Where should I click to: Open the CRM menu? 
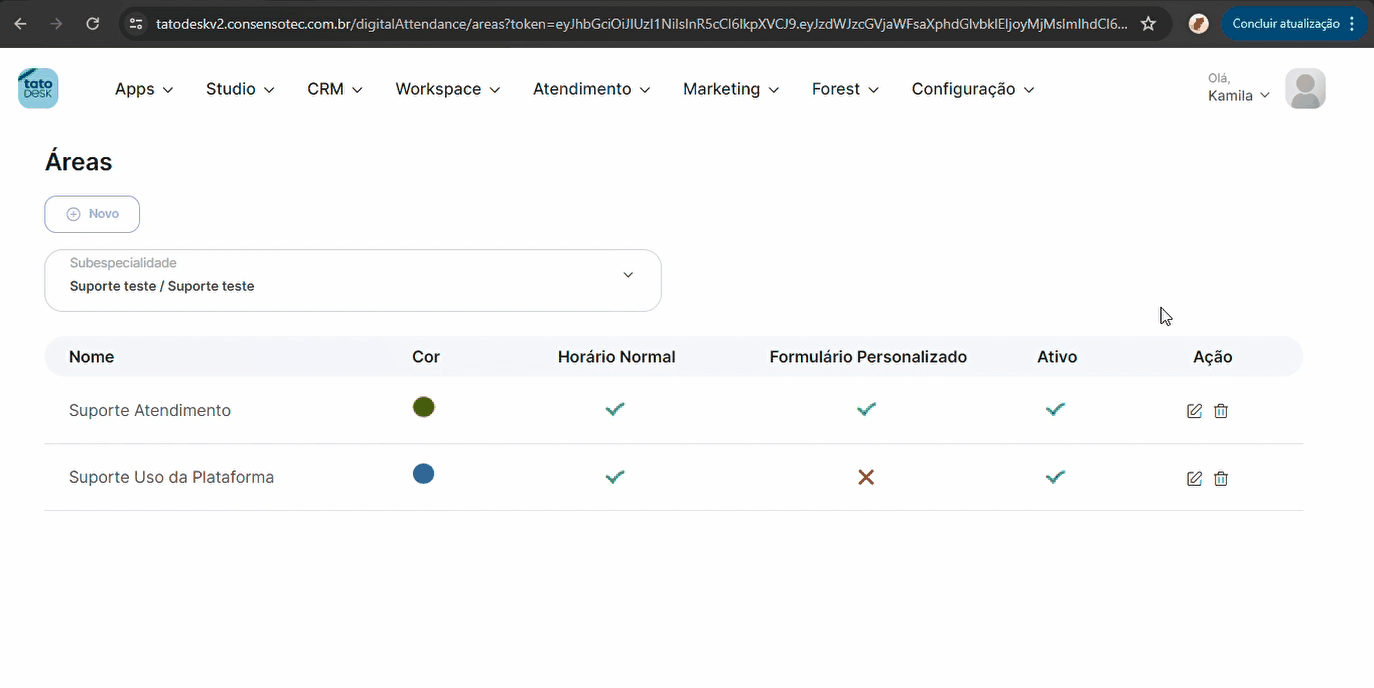tap(334, 89)
